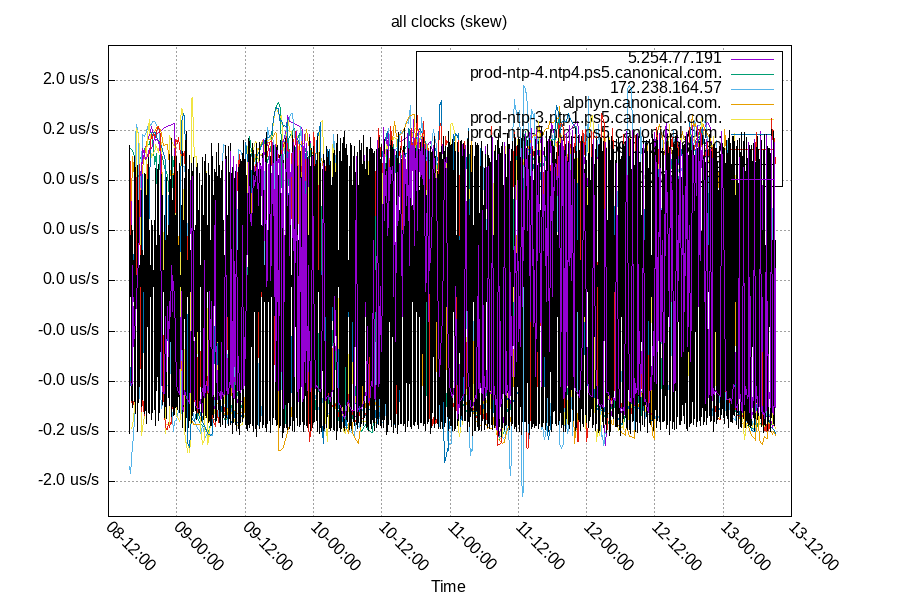Click the "10-12:00" time tick label
This screenshot has width=900, height=600.
[404, 546]
